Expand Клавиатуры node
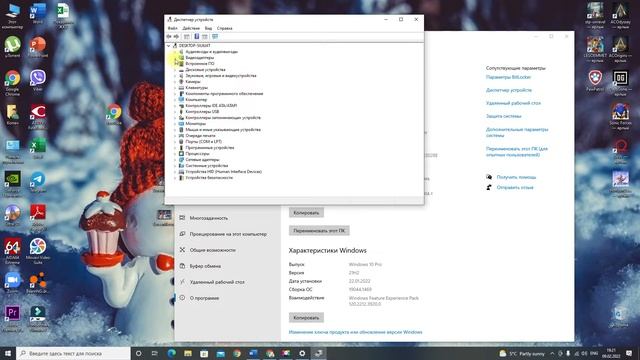 click(175, 88)
